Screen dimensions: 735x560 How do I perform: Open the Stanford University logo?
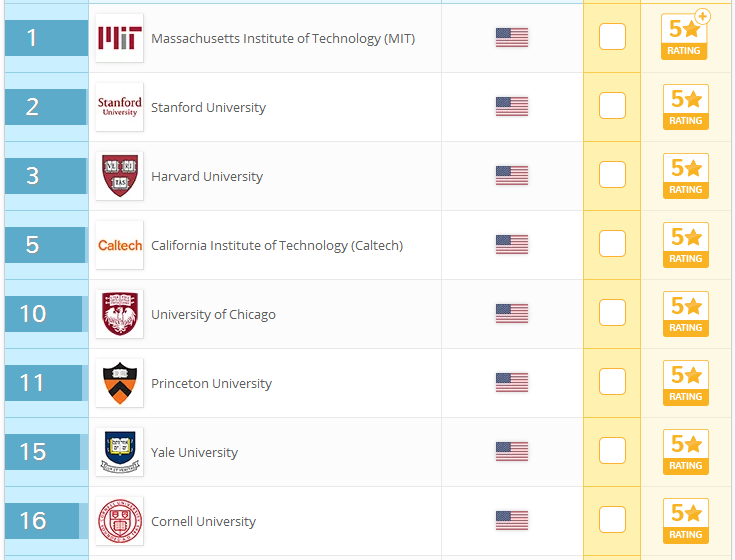[120, 107]
